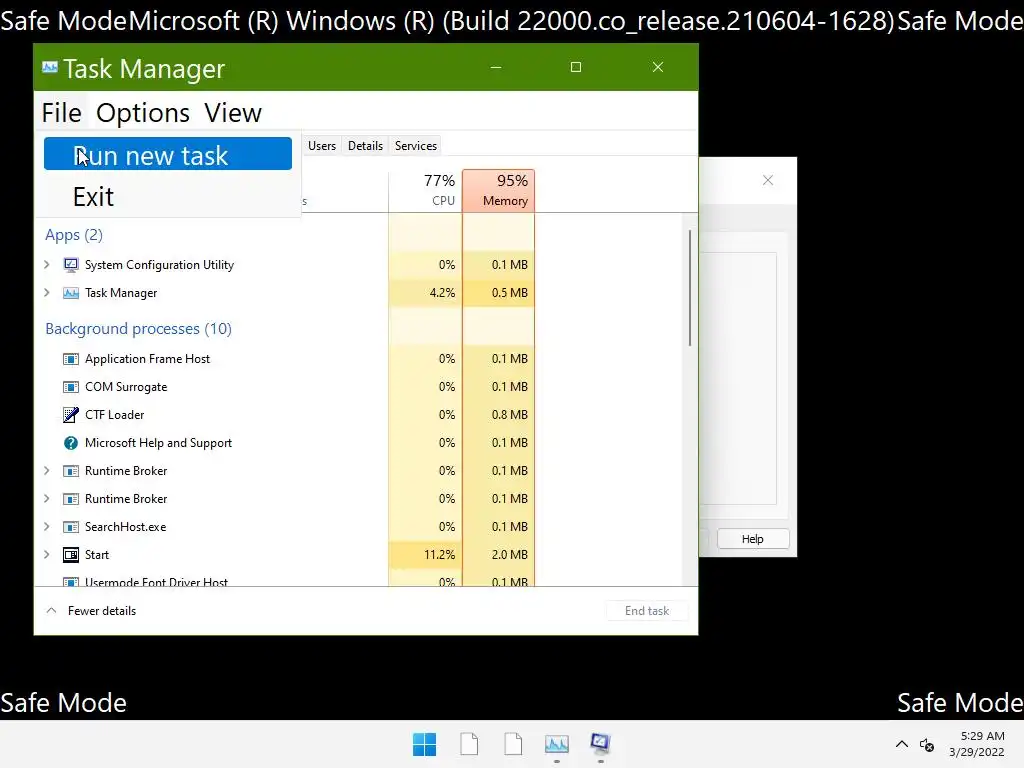Open the Windows Start button on taskbar

click(424, 744)
